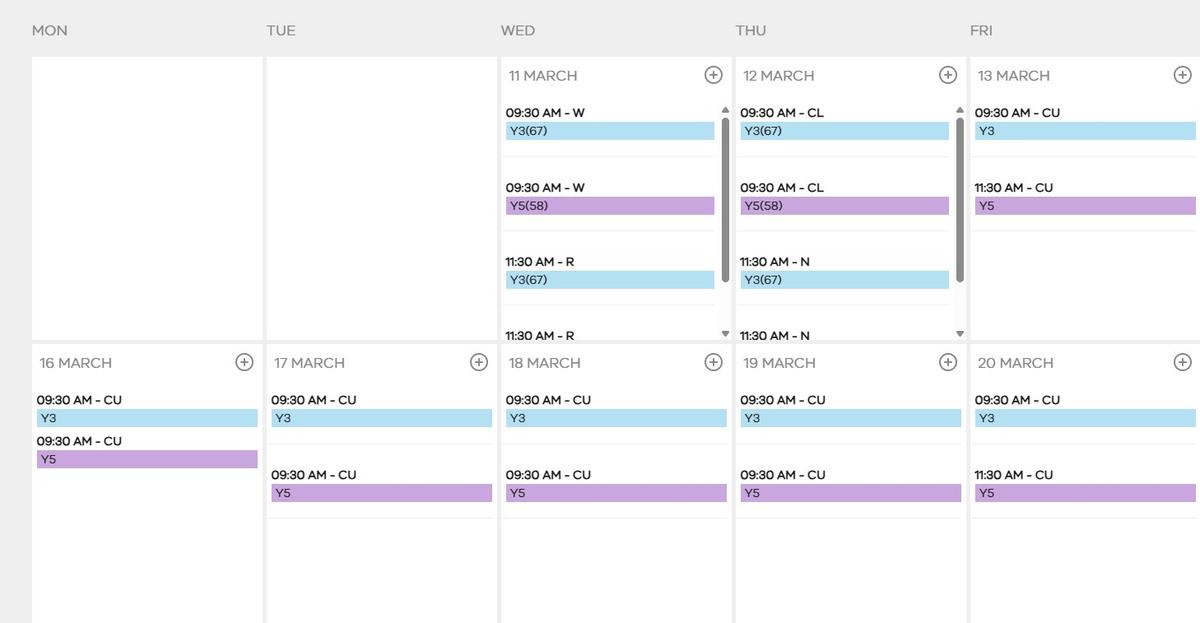The height and width of the screenshot is (623, 1200).
Task: Open the purple Y5(58) CL session on 12 March
Action: click(x=844, y=206)
